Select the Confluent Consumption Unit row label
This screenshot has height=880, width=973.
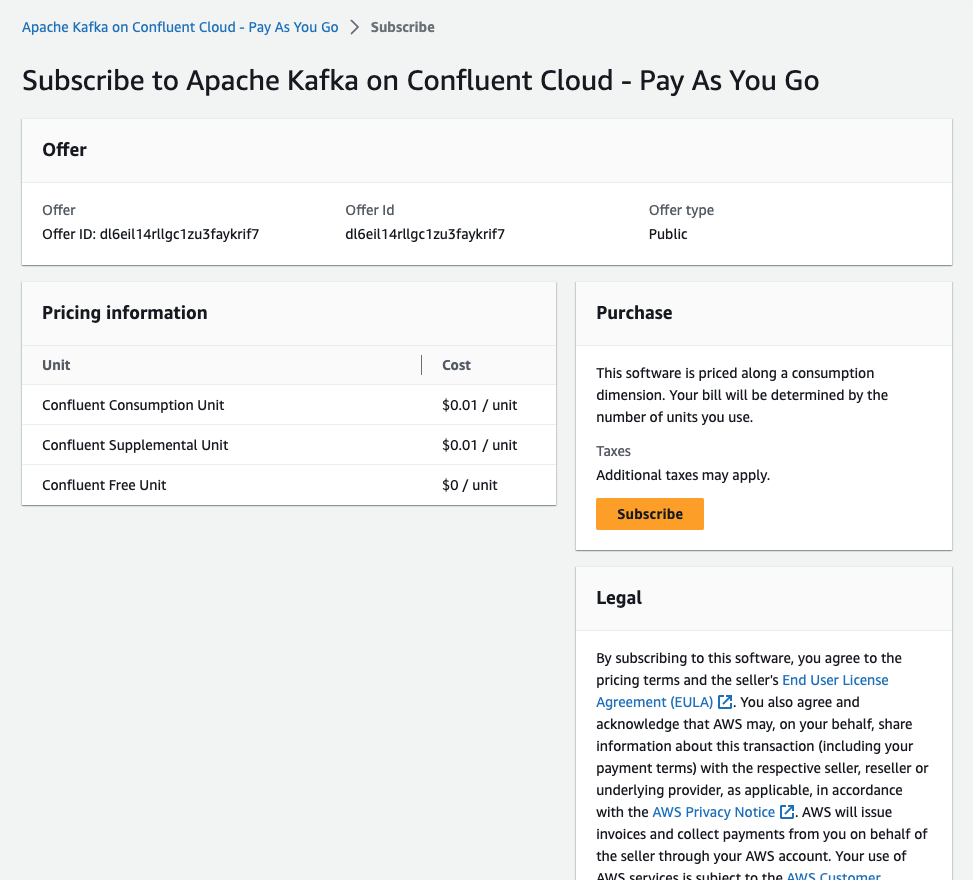[133, 405]
